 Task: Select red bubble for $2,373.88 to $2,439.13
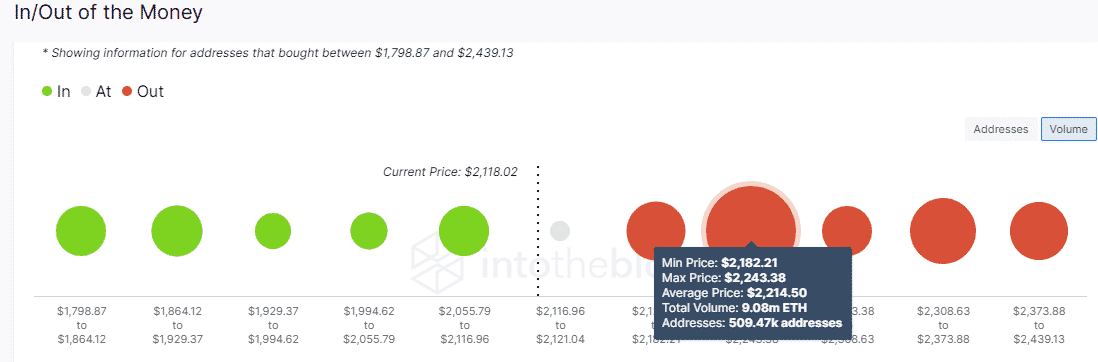[1039, 231]
